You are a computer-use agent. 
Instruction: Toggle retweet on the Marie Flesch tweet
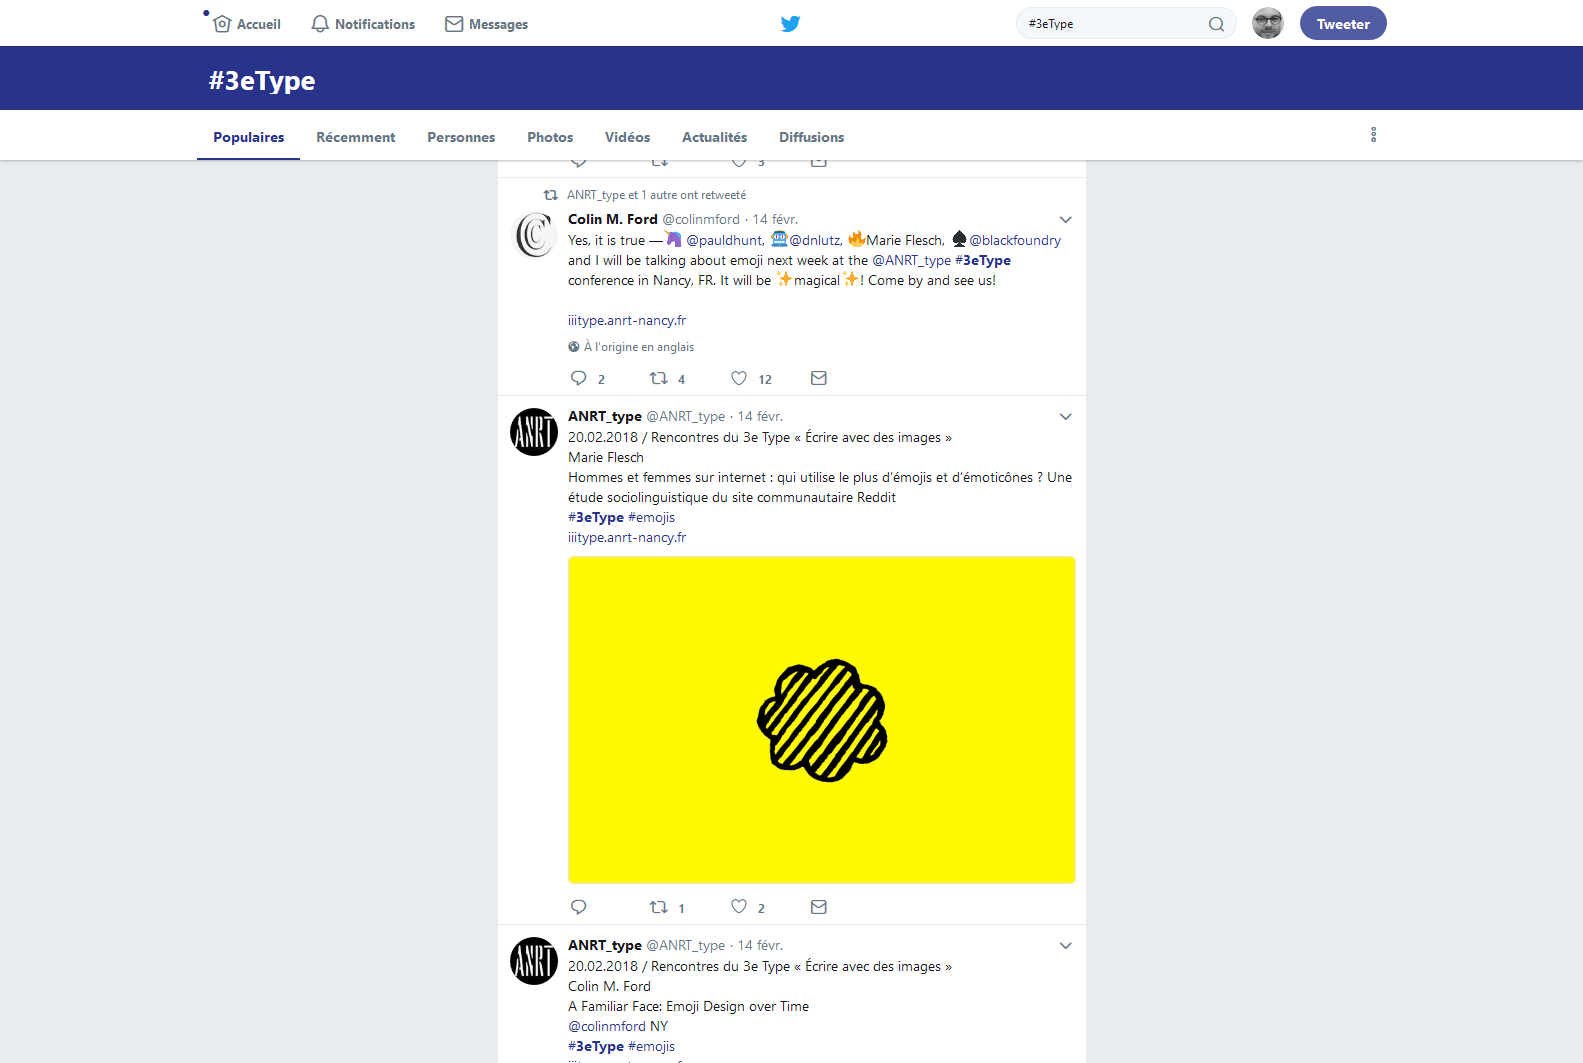click(659, 907)
